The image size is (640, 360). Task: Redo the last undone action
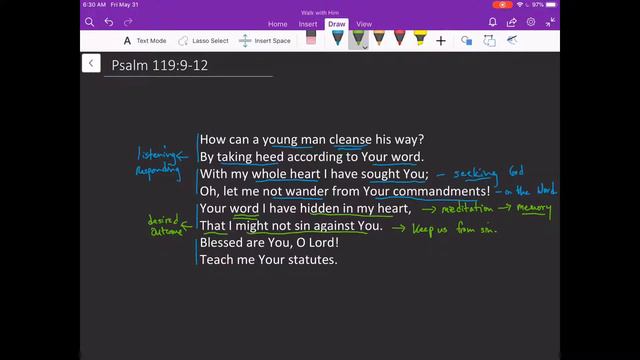(128, 22)
